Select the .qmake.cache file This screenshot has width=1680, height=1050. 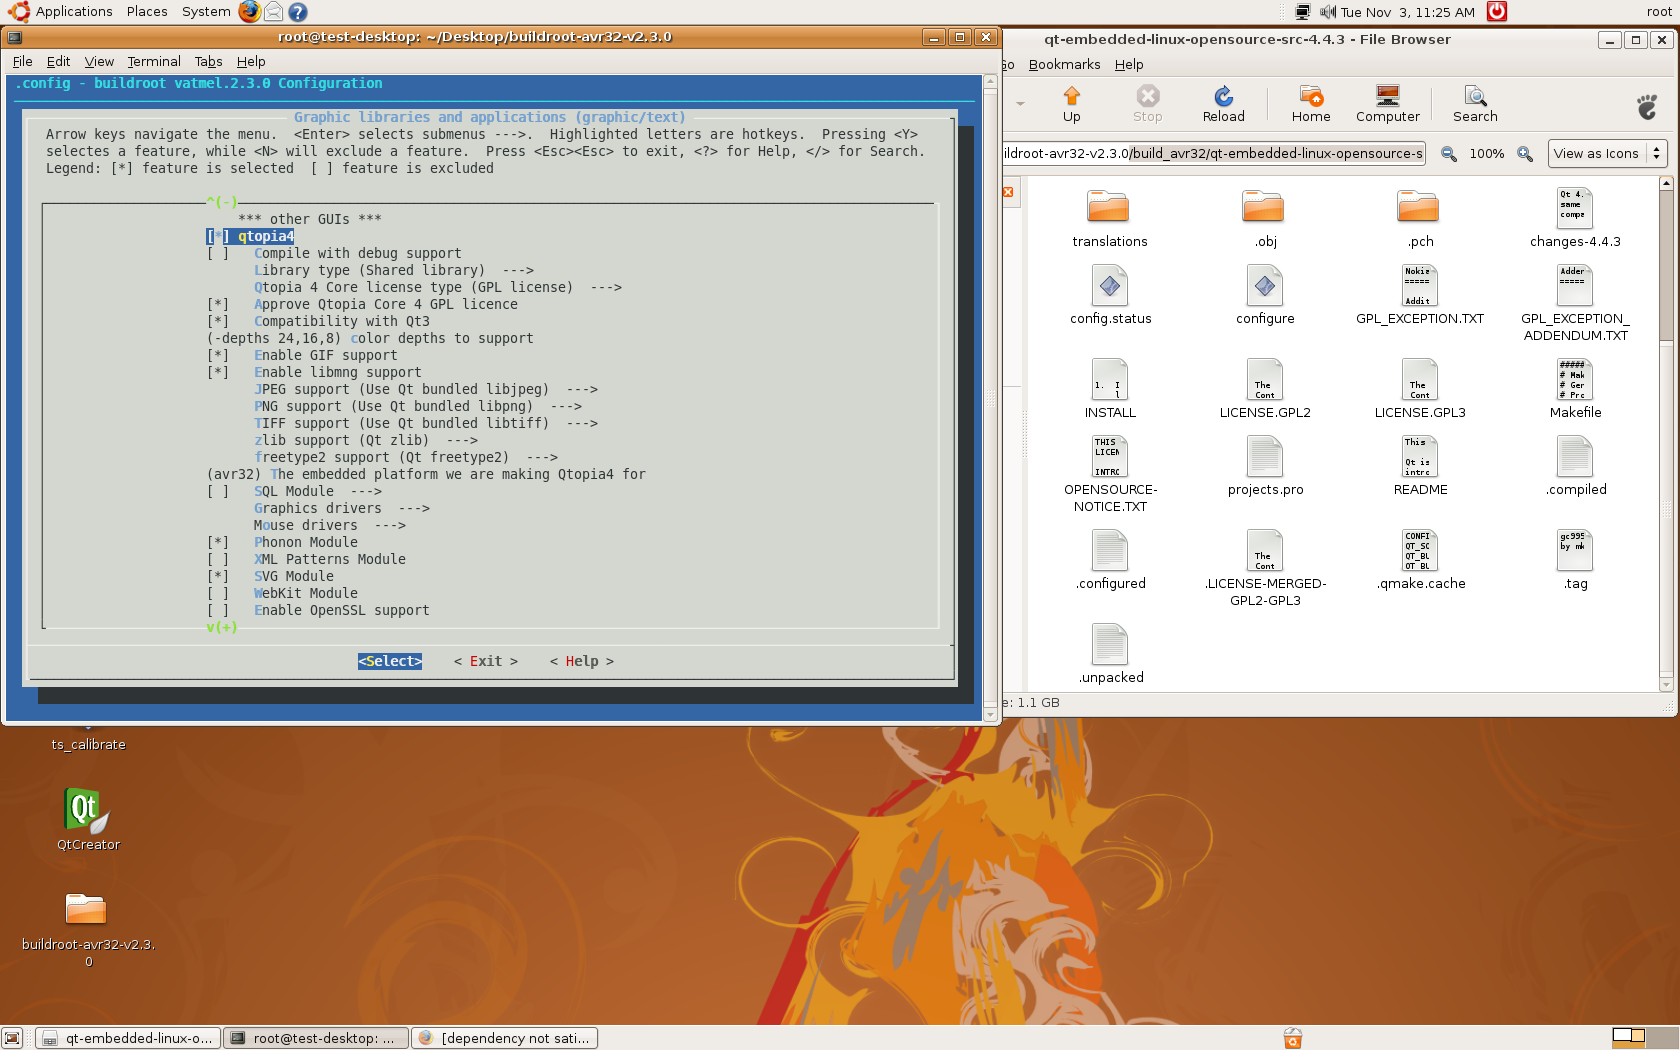tap(1420, 561)
